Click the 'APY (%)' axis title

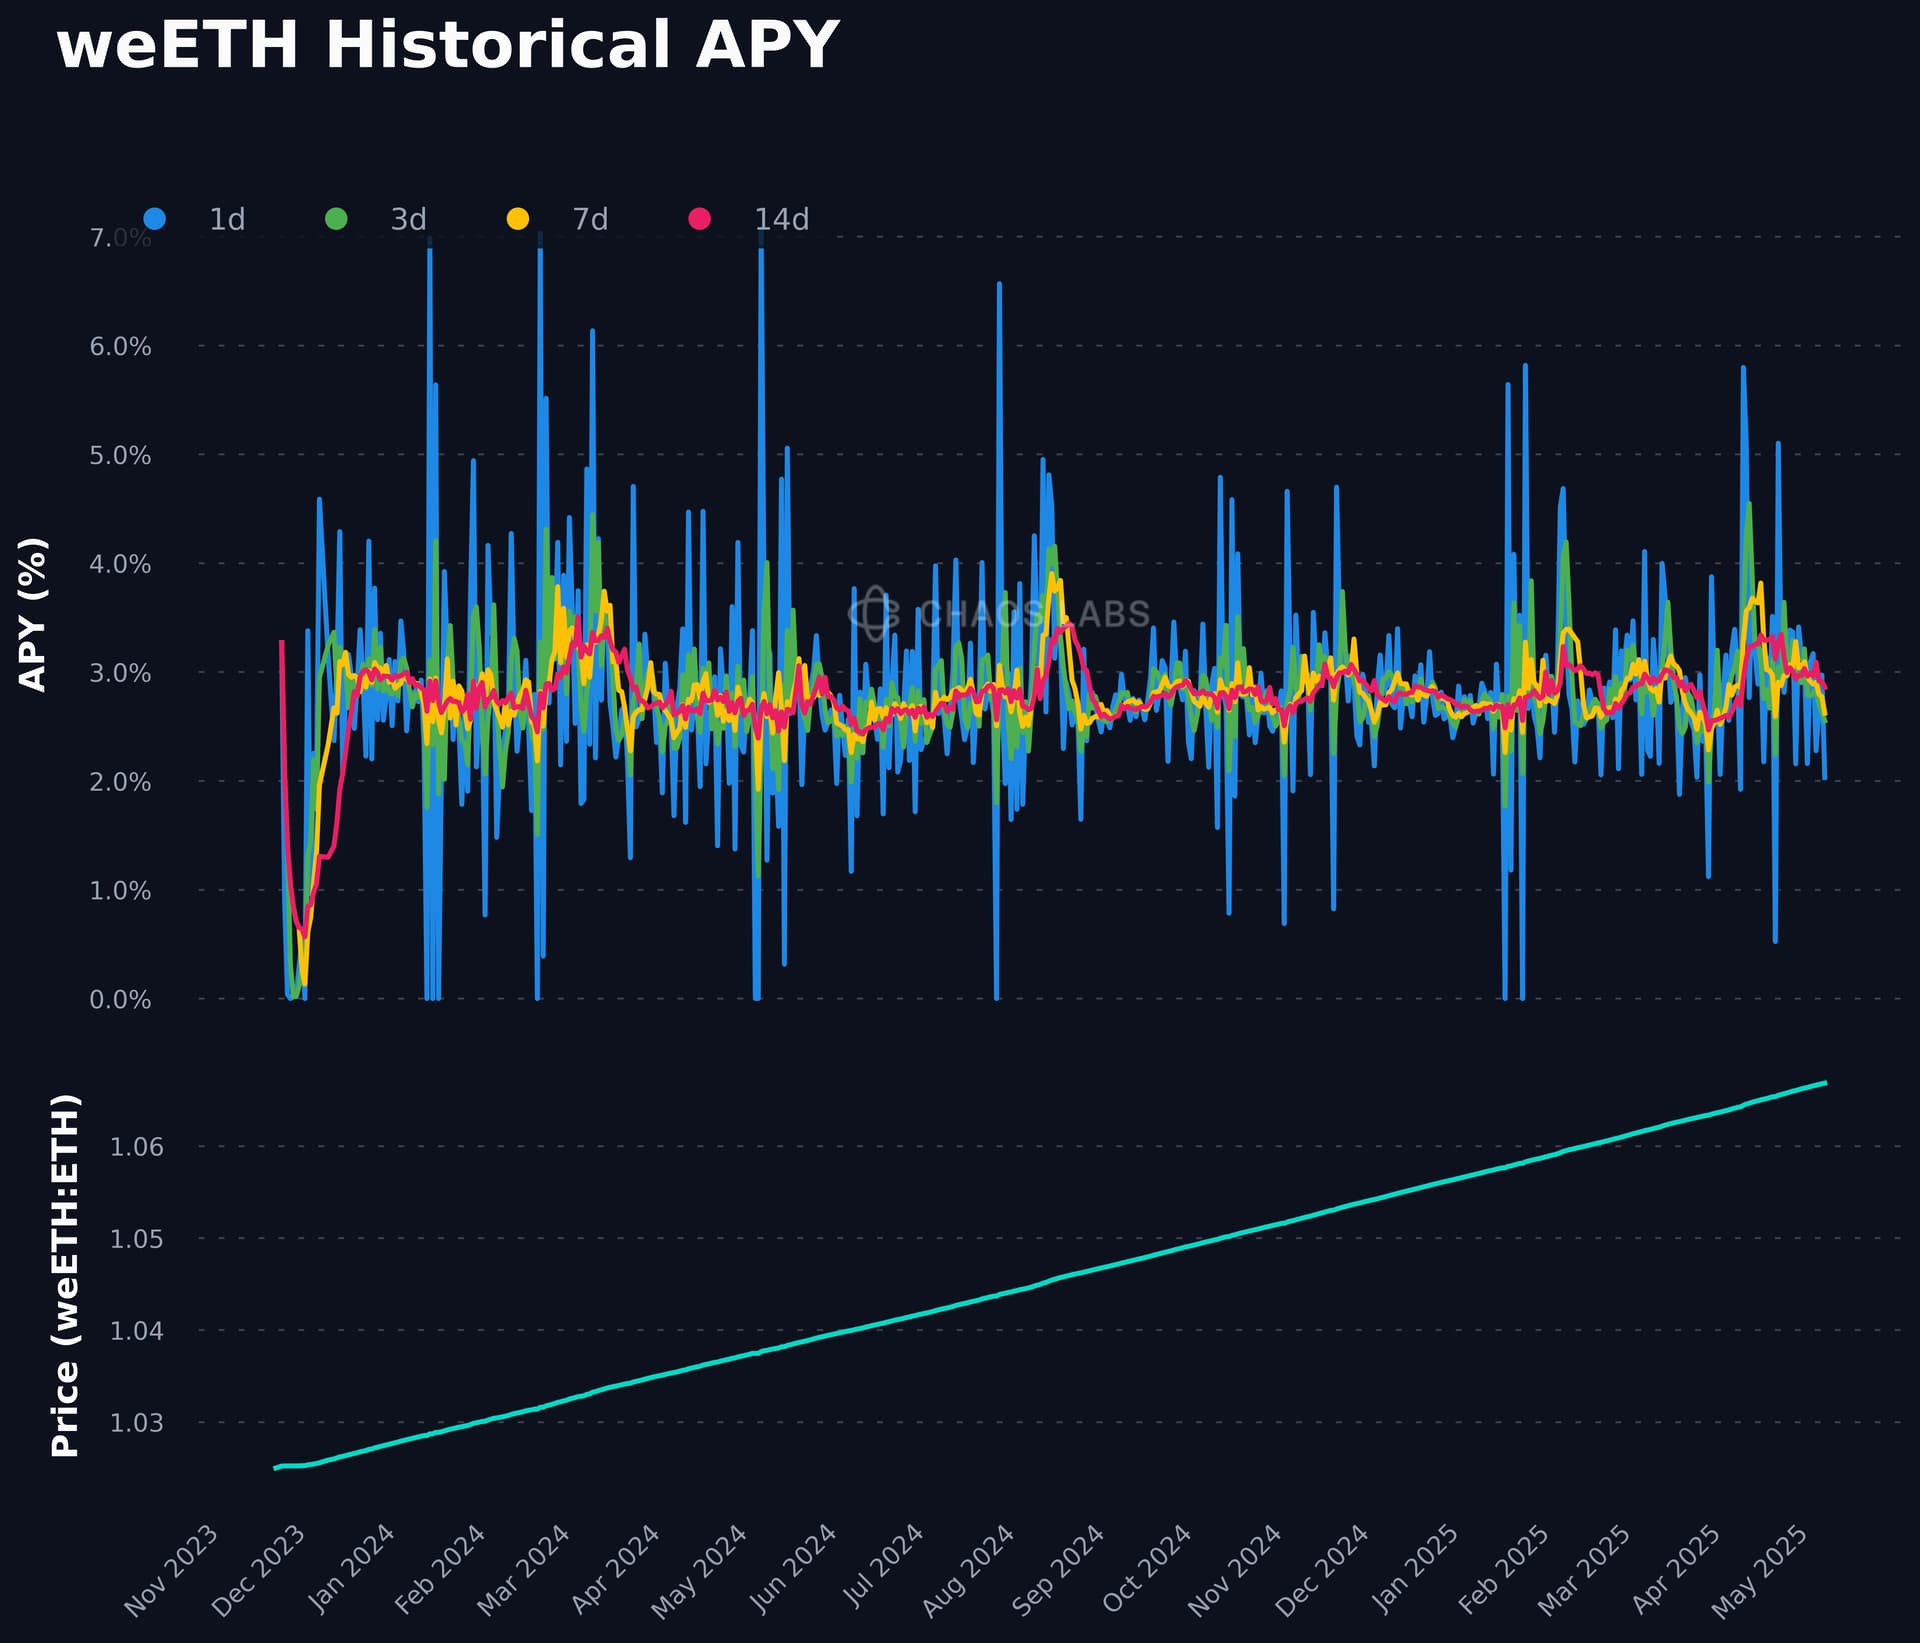(x=33, y=614)
